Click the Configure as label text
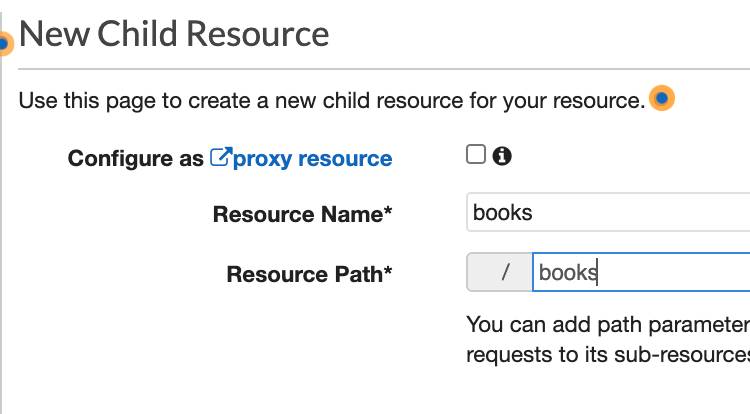Viewport: 750px width, 414px height. click(x=135, y=158)
